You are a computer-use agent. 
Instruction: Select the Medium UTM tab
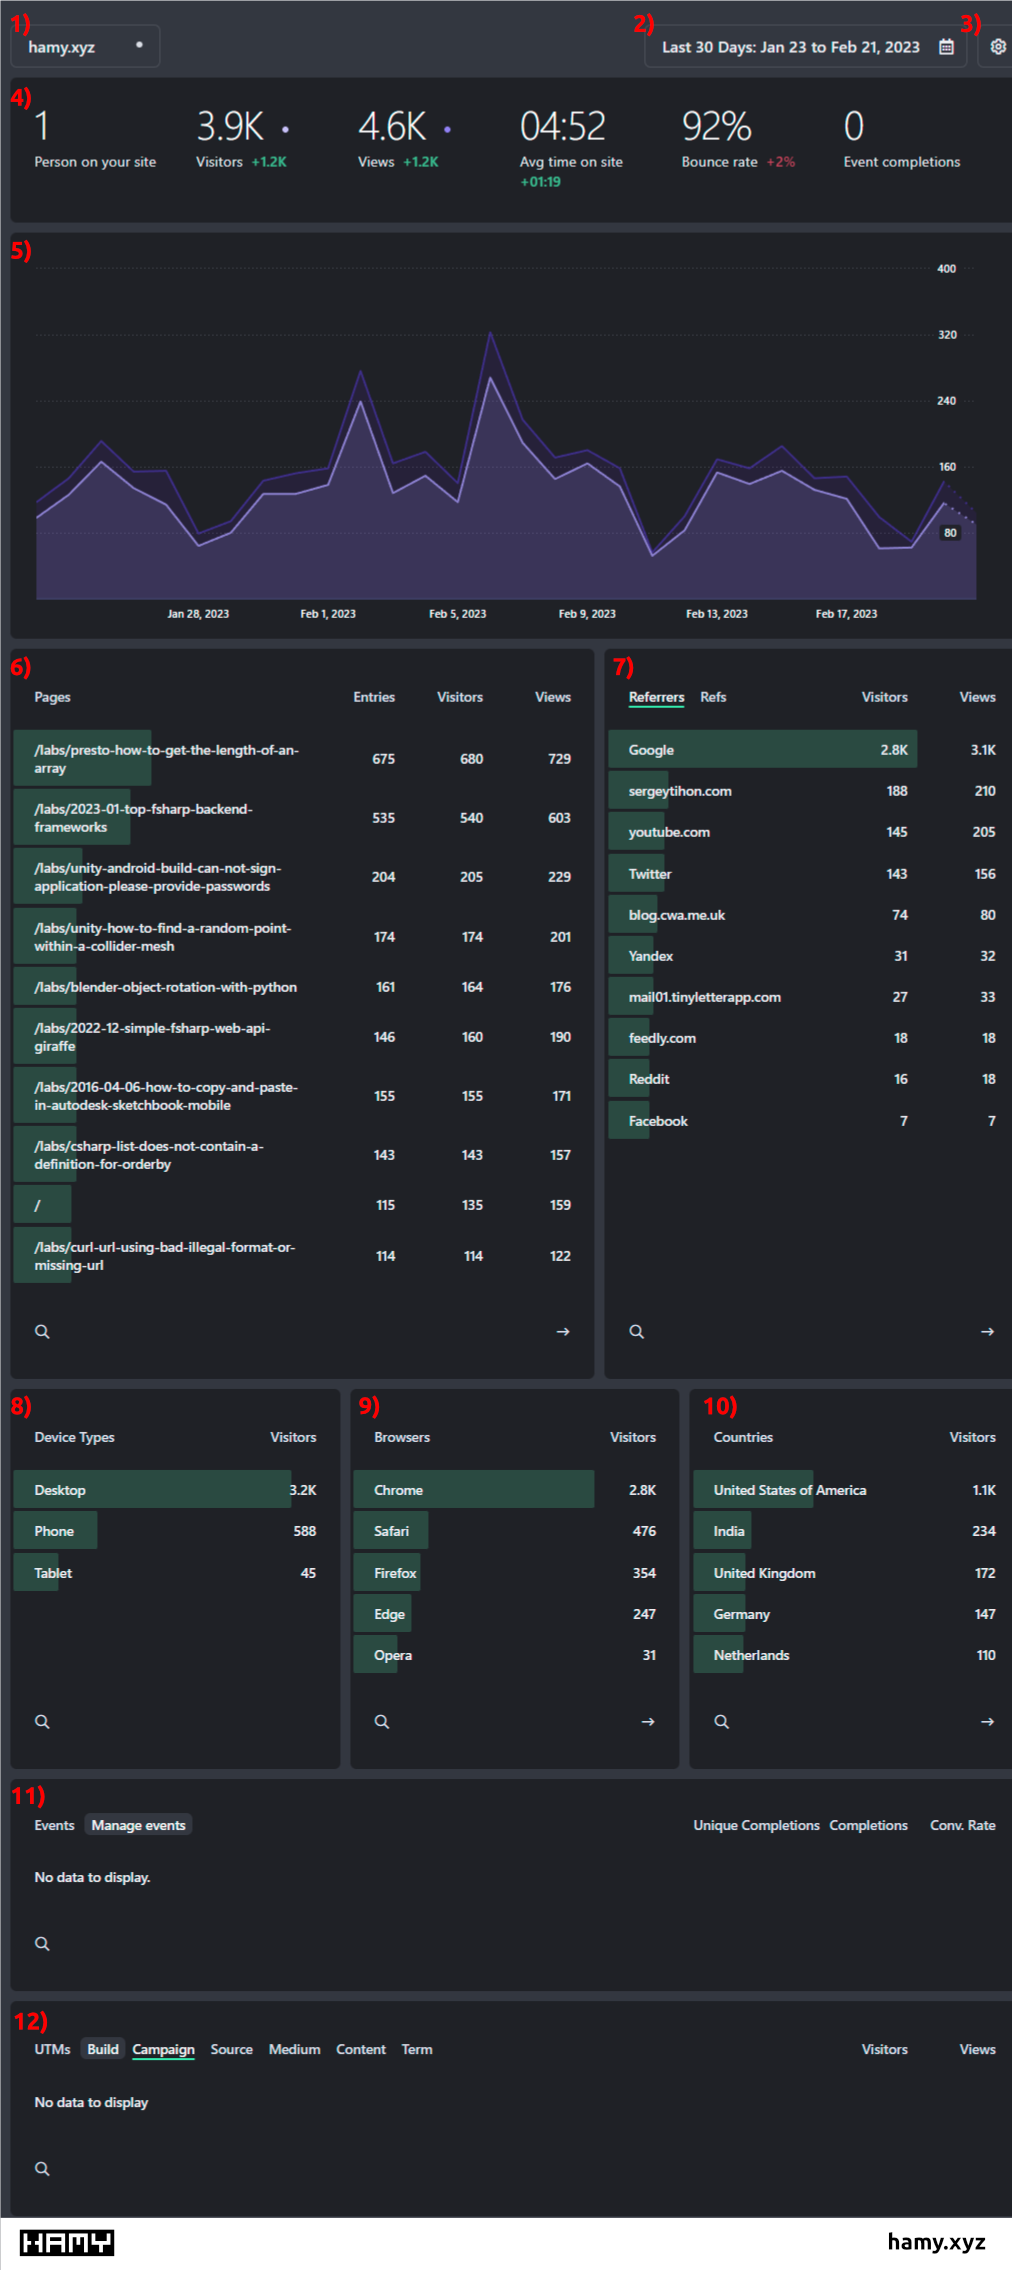point(294,2049)
